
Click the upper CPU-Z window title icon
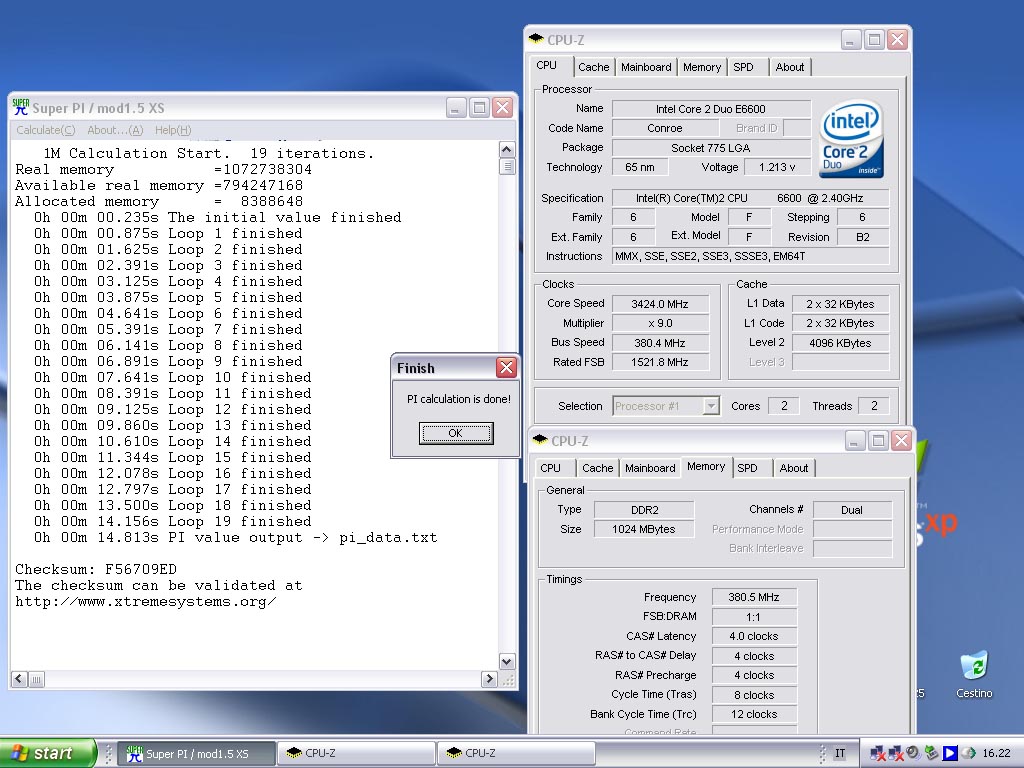536,39
